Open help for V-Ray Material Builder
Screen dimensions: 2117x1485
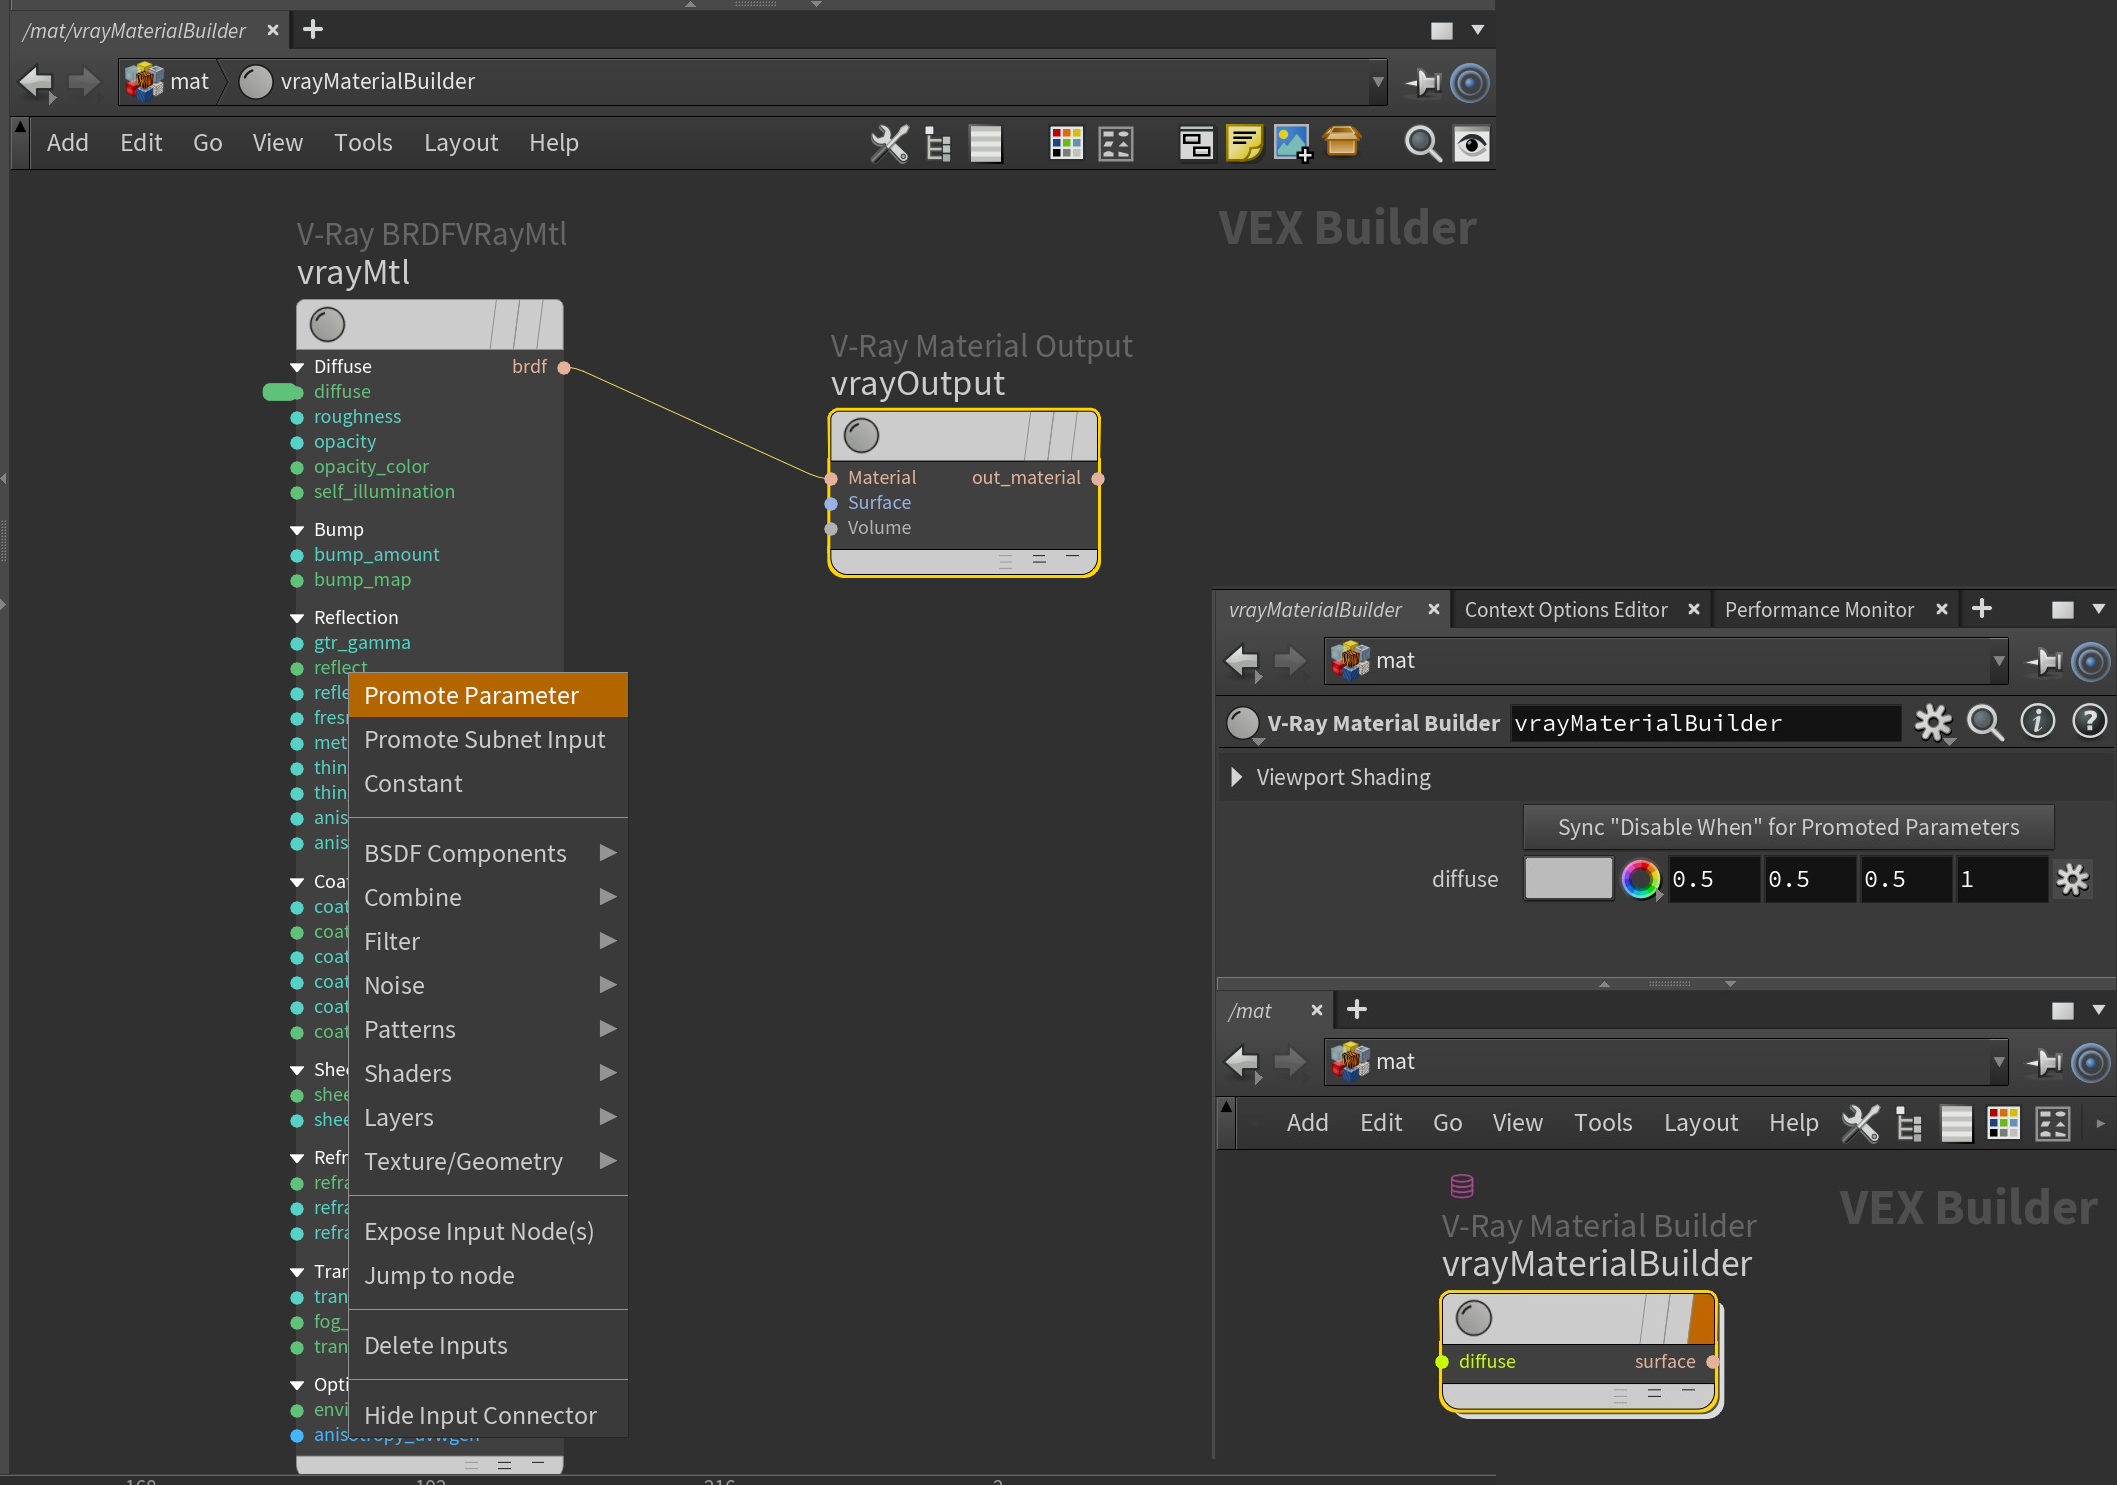pos(2089,721)
